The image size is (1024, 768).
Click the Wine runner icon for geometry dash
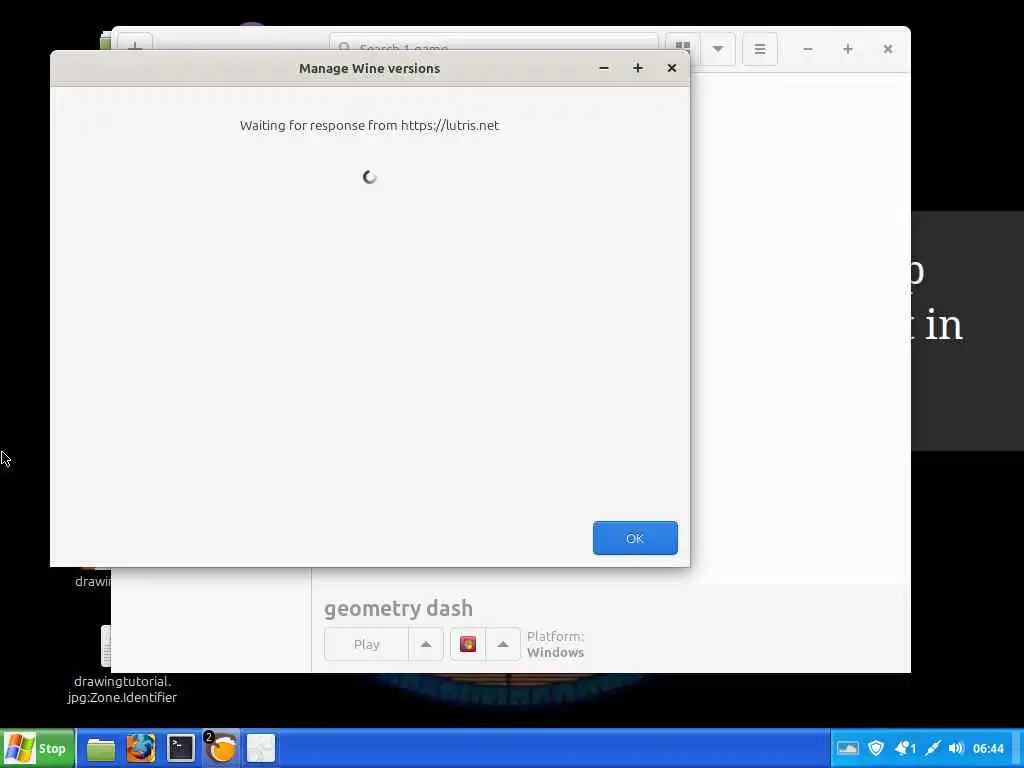coord(468,645)
